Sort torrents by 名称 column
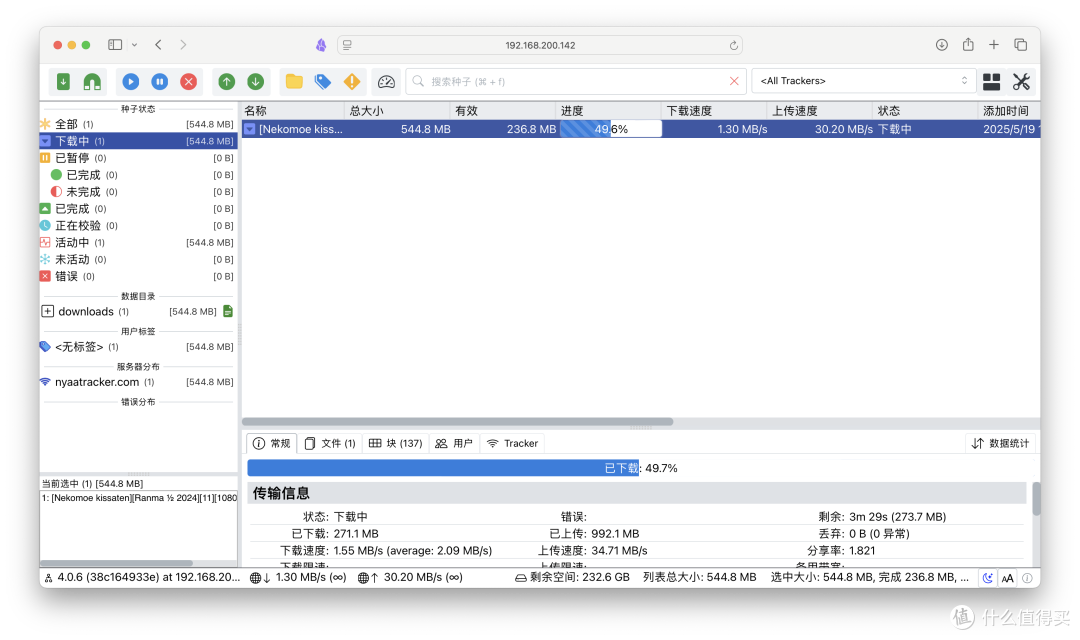Viewport: 1080px width, 640px height. 293,110
